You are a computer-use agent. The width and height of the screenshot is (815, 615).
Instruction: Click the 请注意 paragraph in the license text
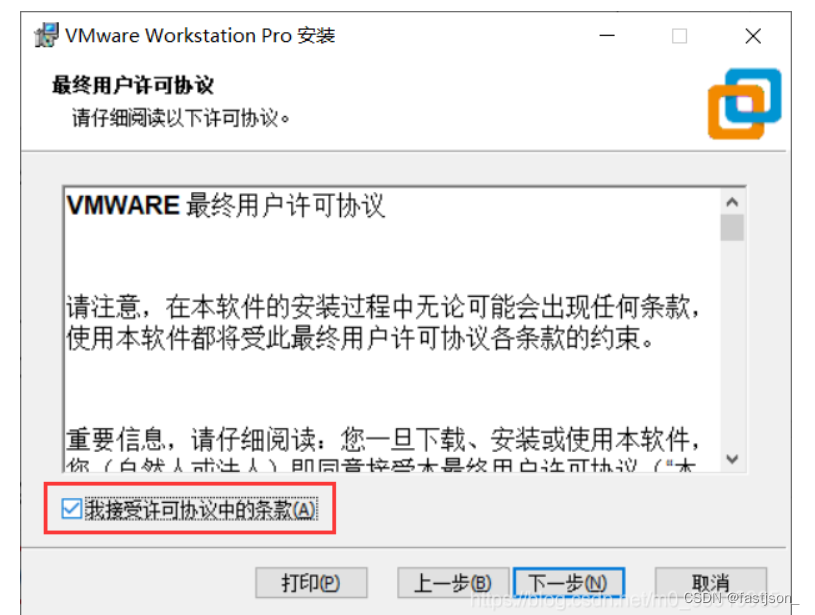tap(383, 322)
